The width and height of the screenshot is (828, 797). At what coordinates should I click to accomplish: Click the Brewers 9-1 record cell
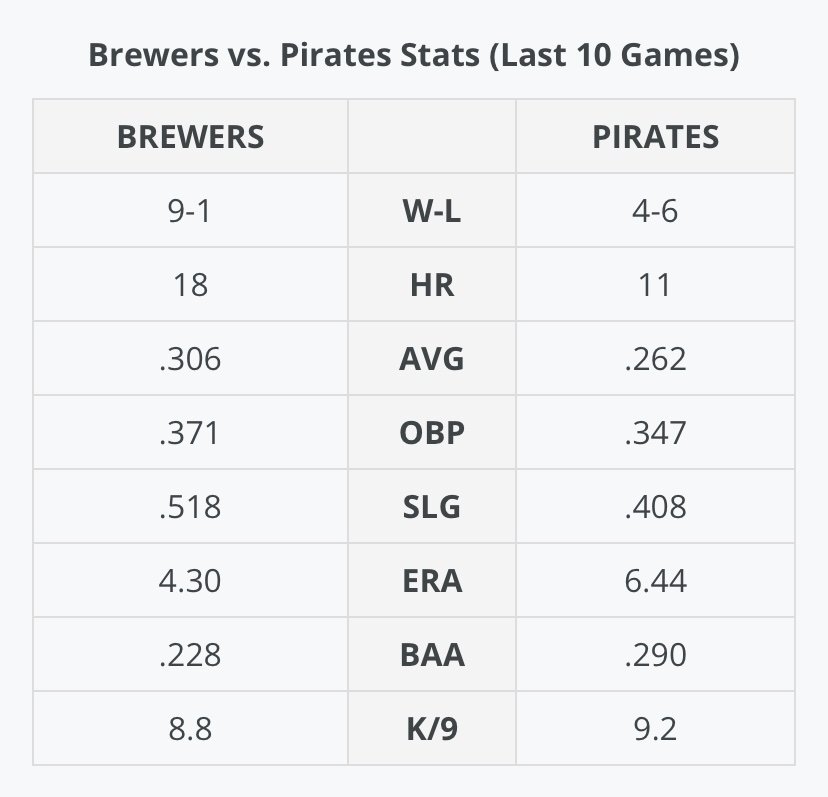click(x=190, y=211)
